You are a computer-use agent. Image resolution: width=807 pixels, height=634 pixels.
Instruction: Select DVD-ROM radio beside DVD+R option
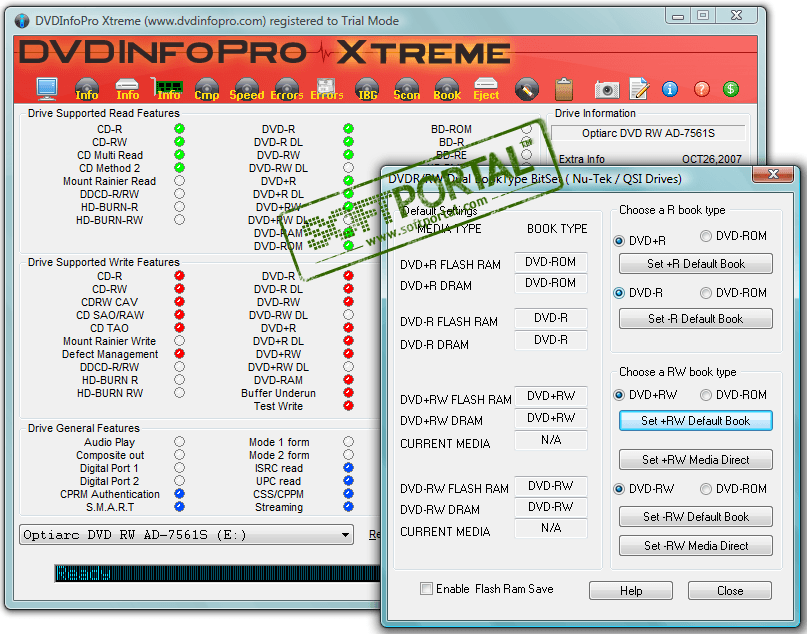coord(706,236)
